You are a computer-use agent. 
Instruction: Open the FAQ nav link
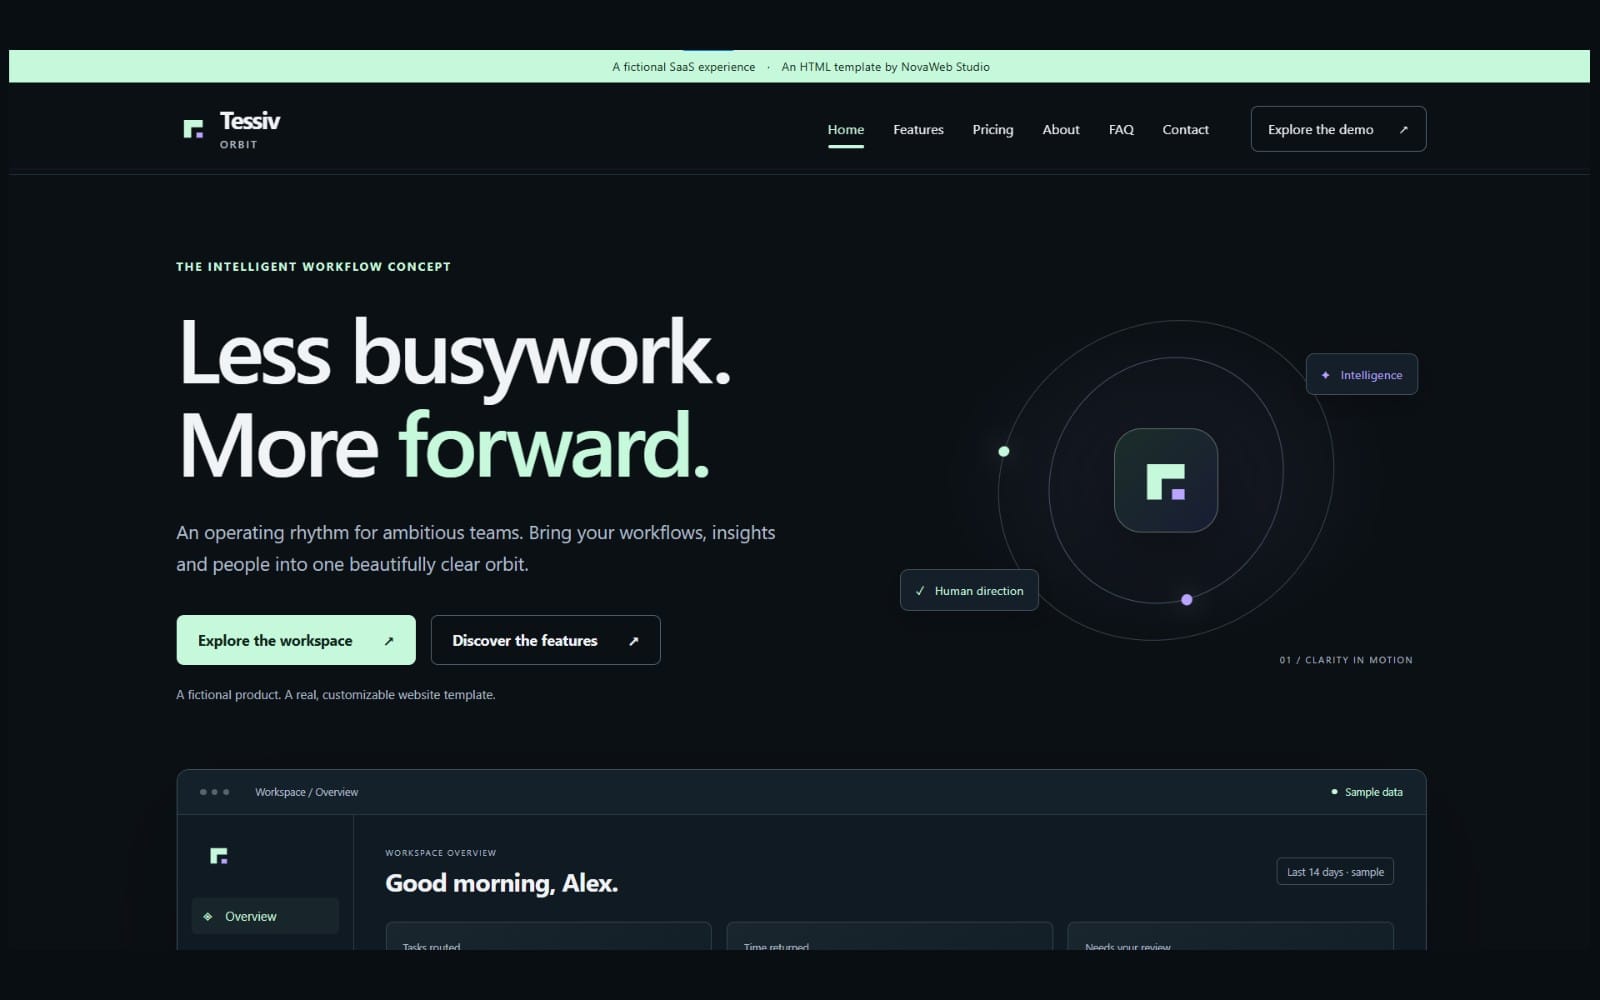pos(1121,129)
